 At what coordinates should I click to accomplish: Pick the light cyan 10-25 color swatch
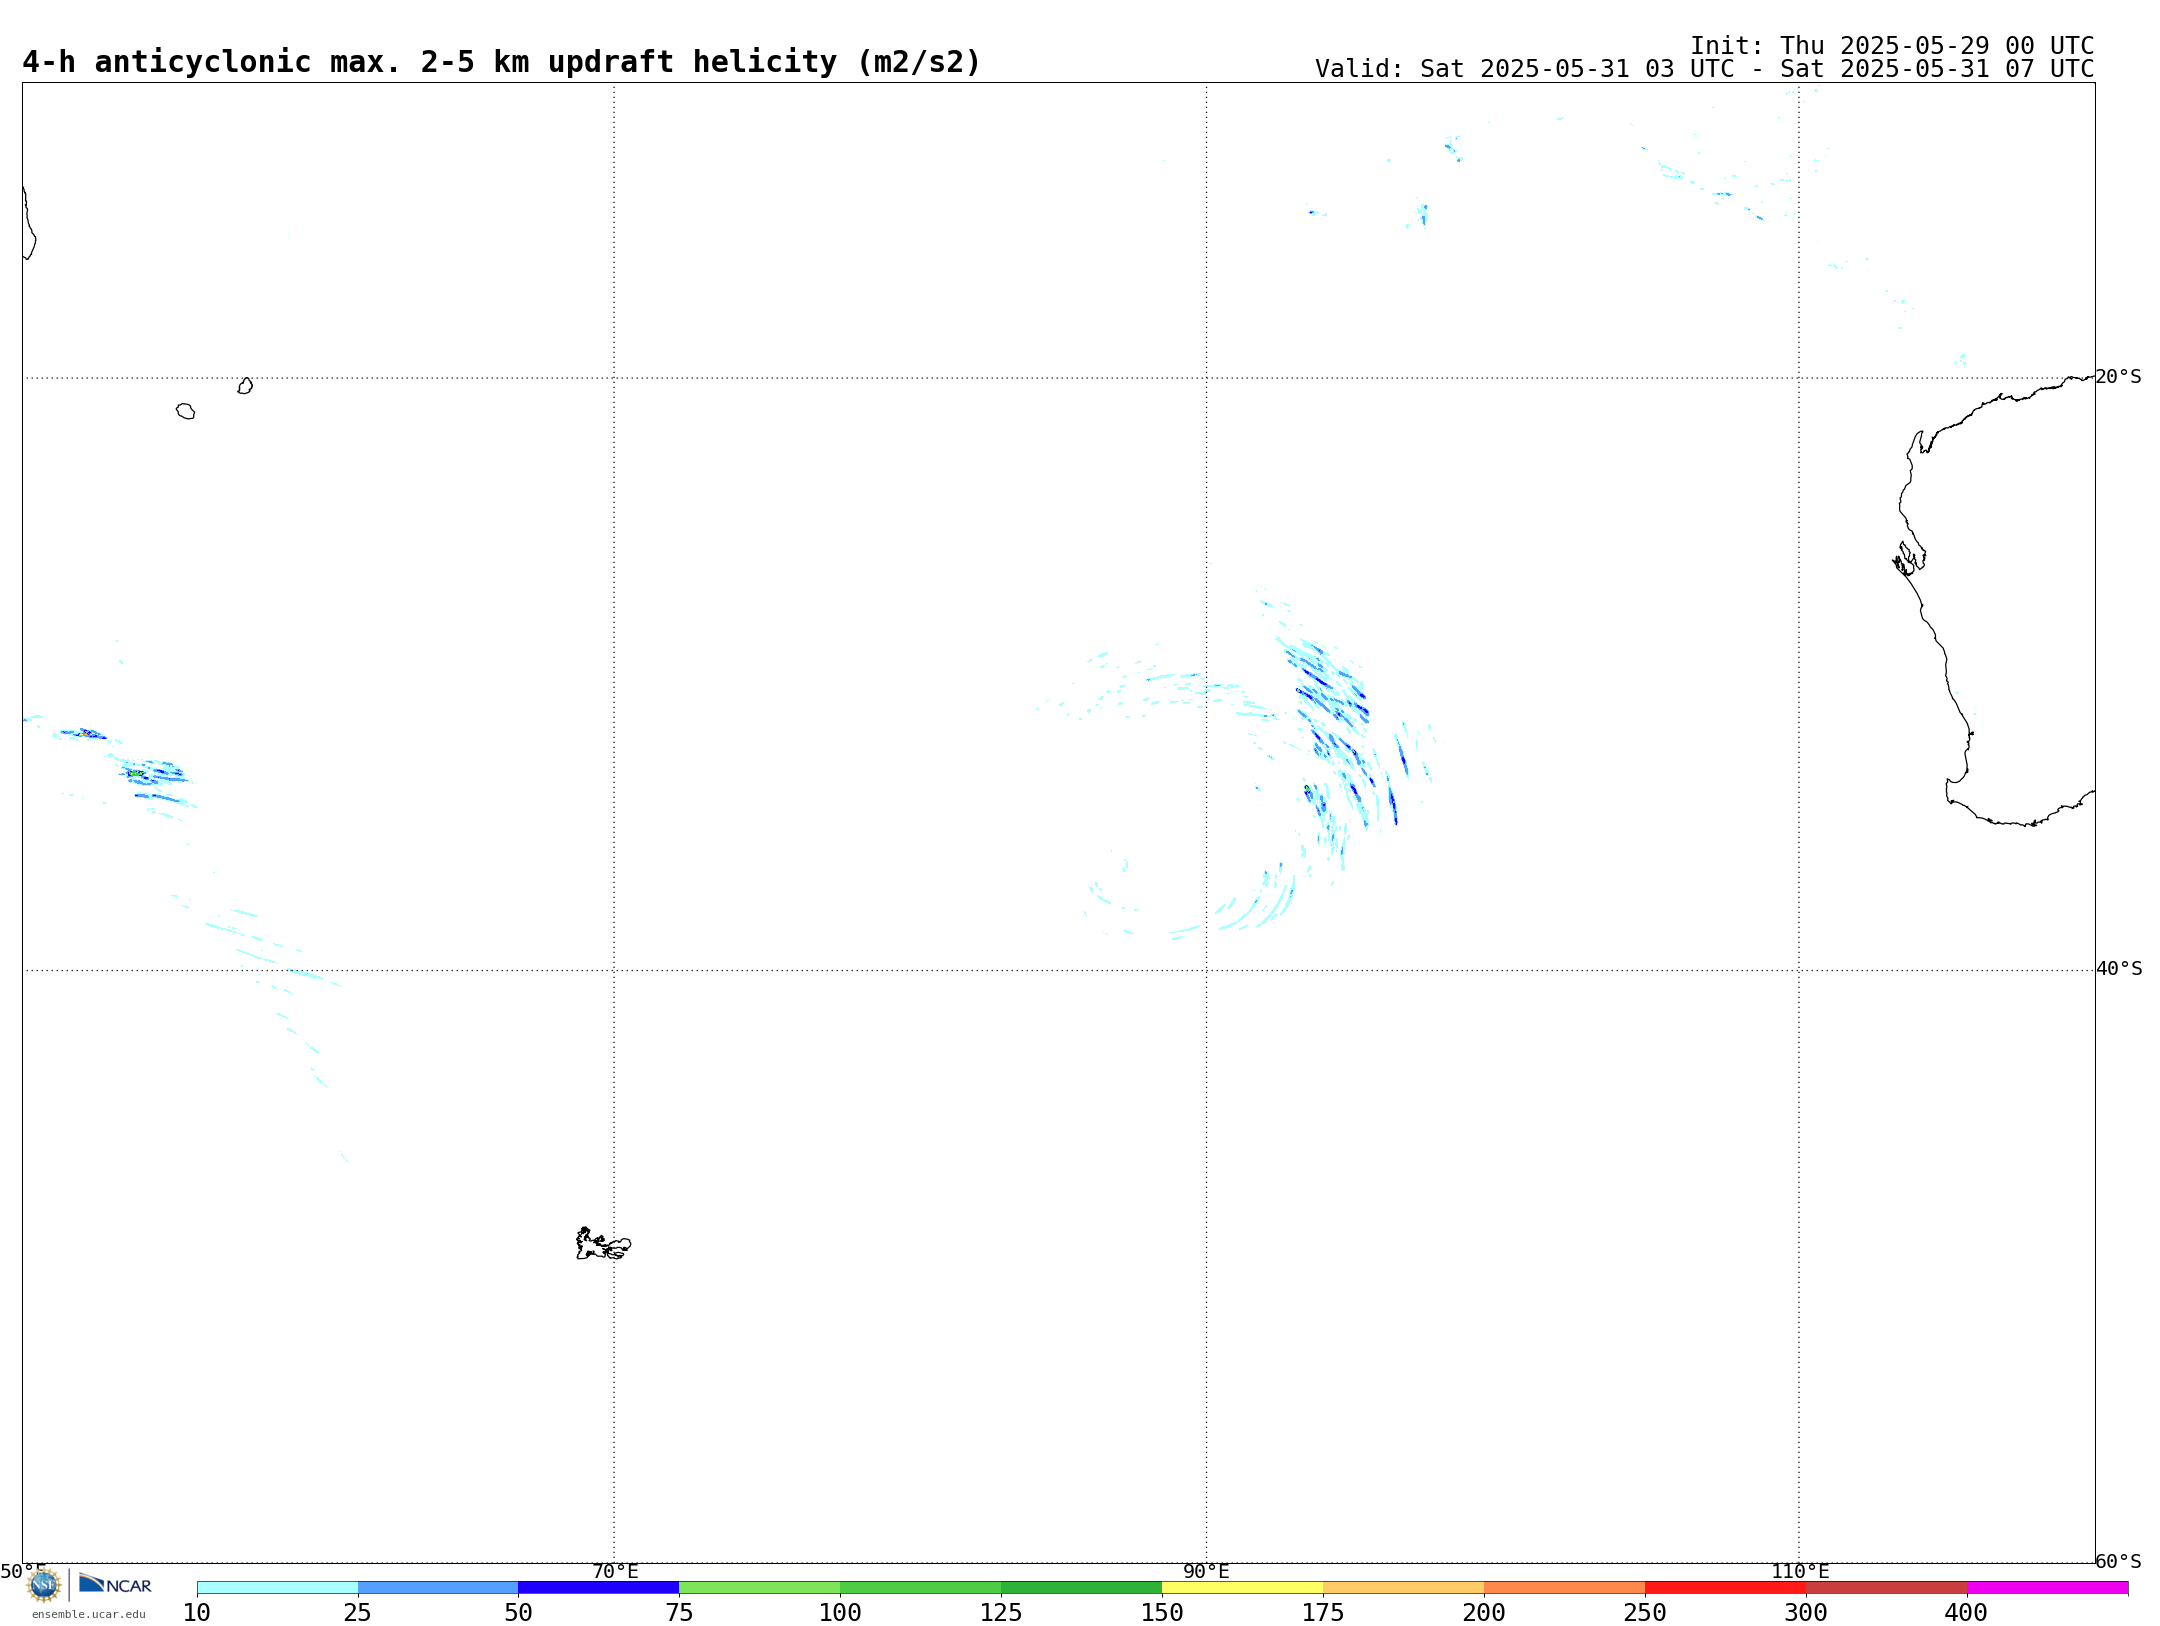(x=277, y=1587)
